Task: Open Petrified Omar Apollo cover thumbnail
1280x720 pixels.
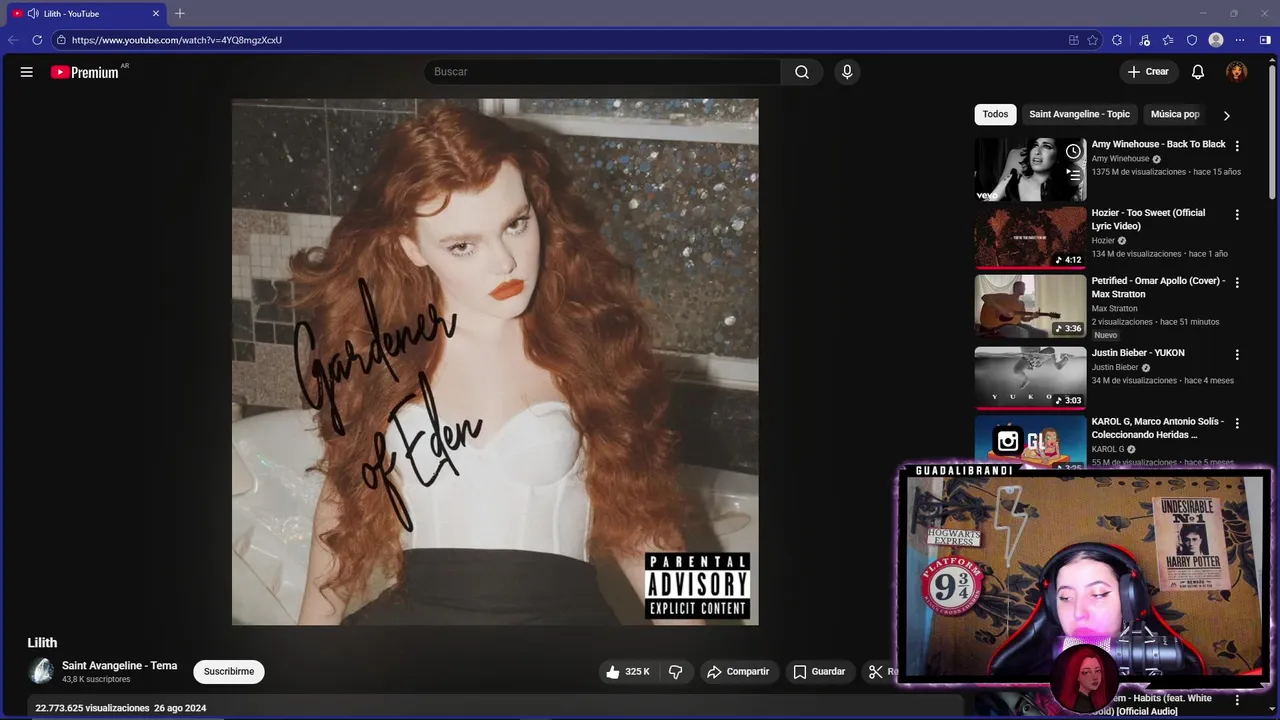Action: 1030,306
